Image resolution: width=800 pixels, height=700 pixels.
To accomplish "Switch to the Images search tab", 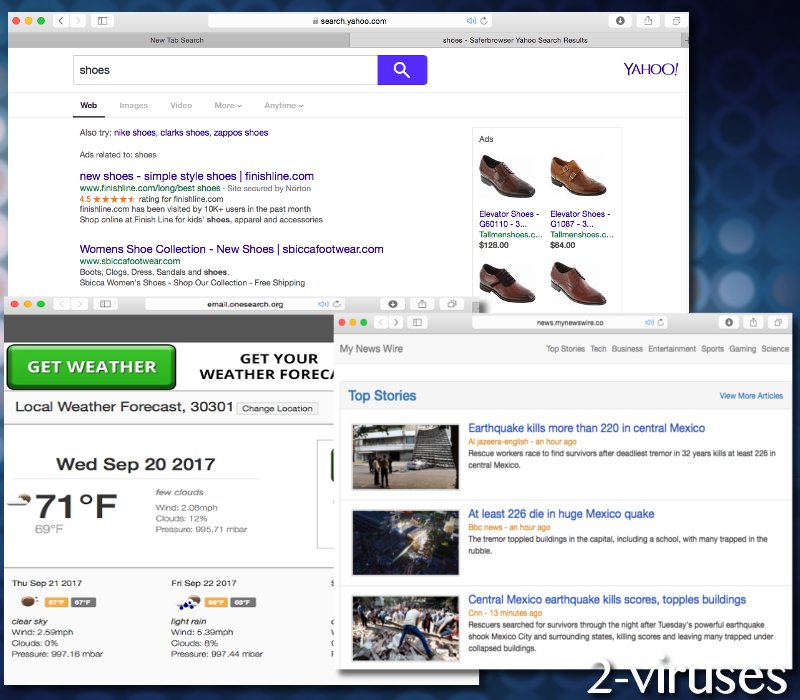I will coord(134,106).
